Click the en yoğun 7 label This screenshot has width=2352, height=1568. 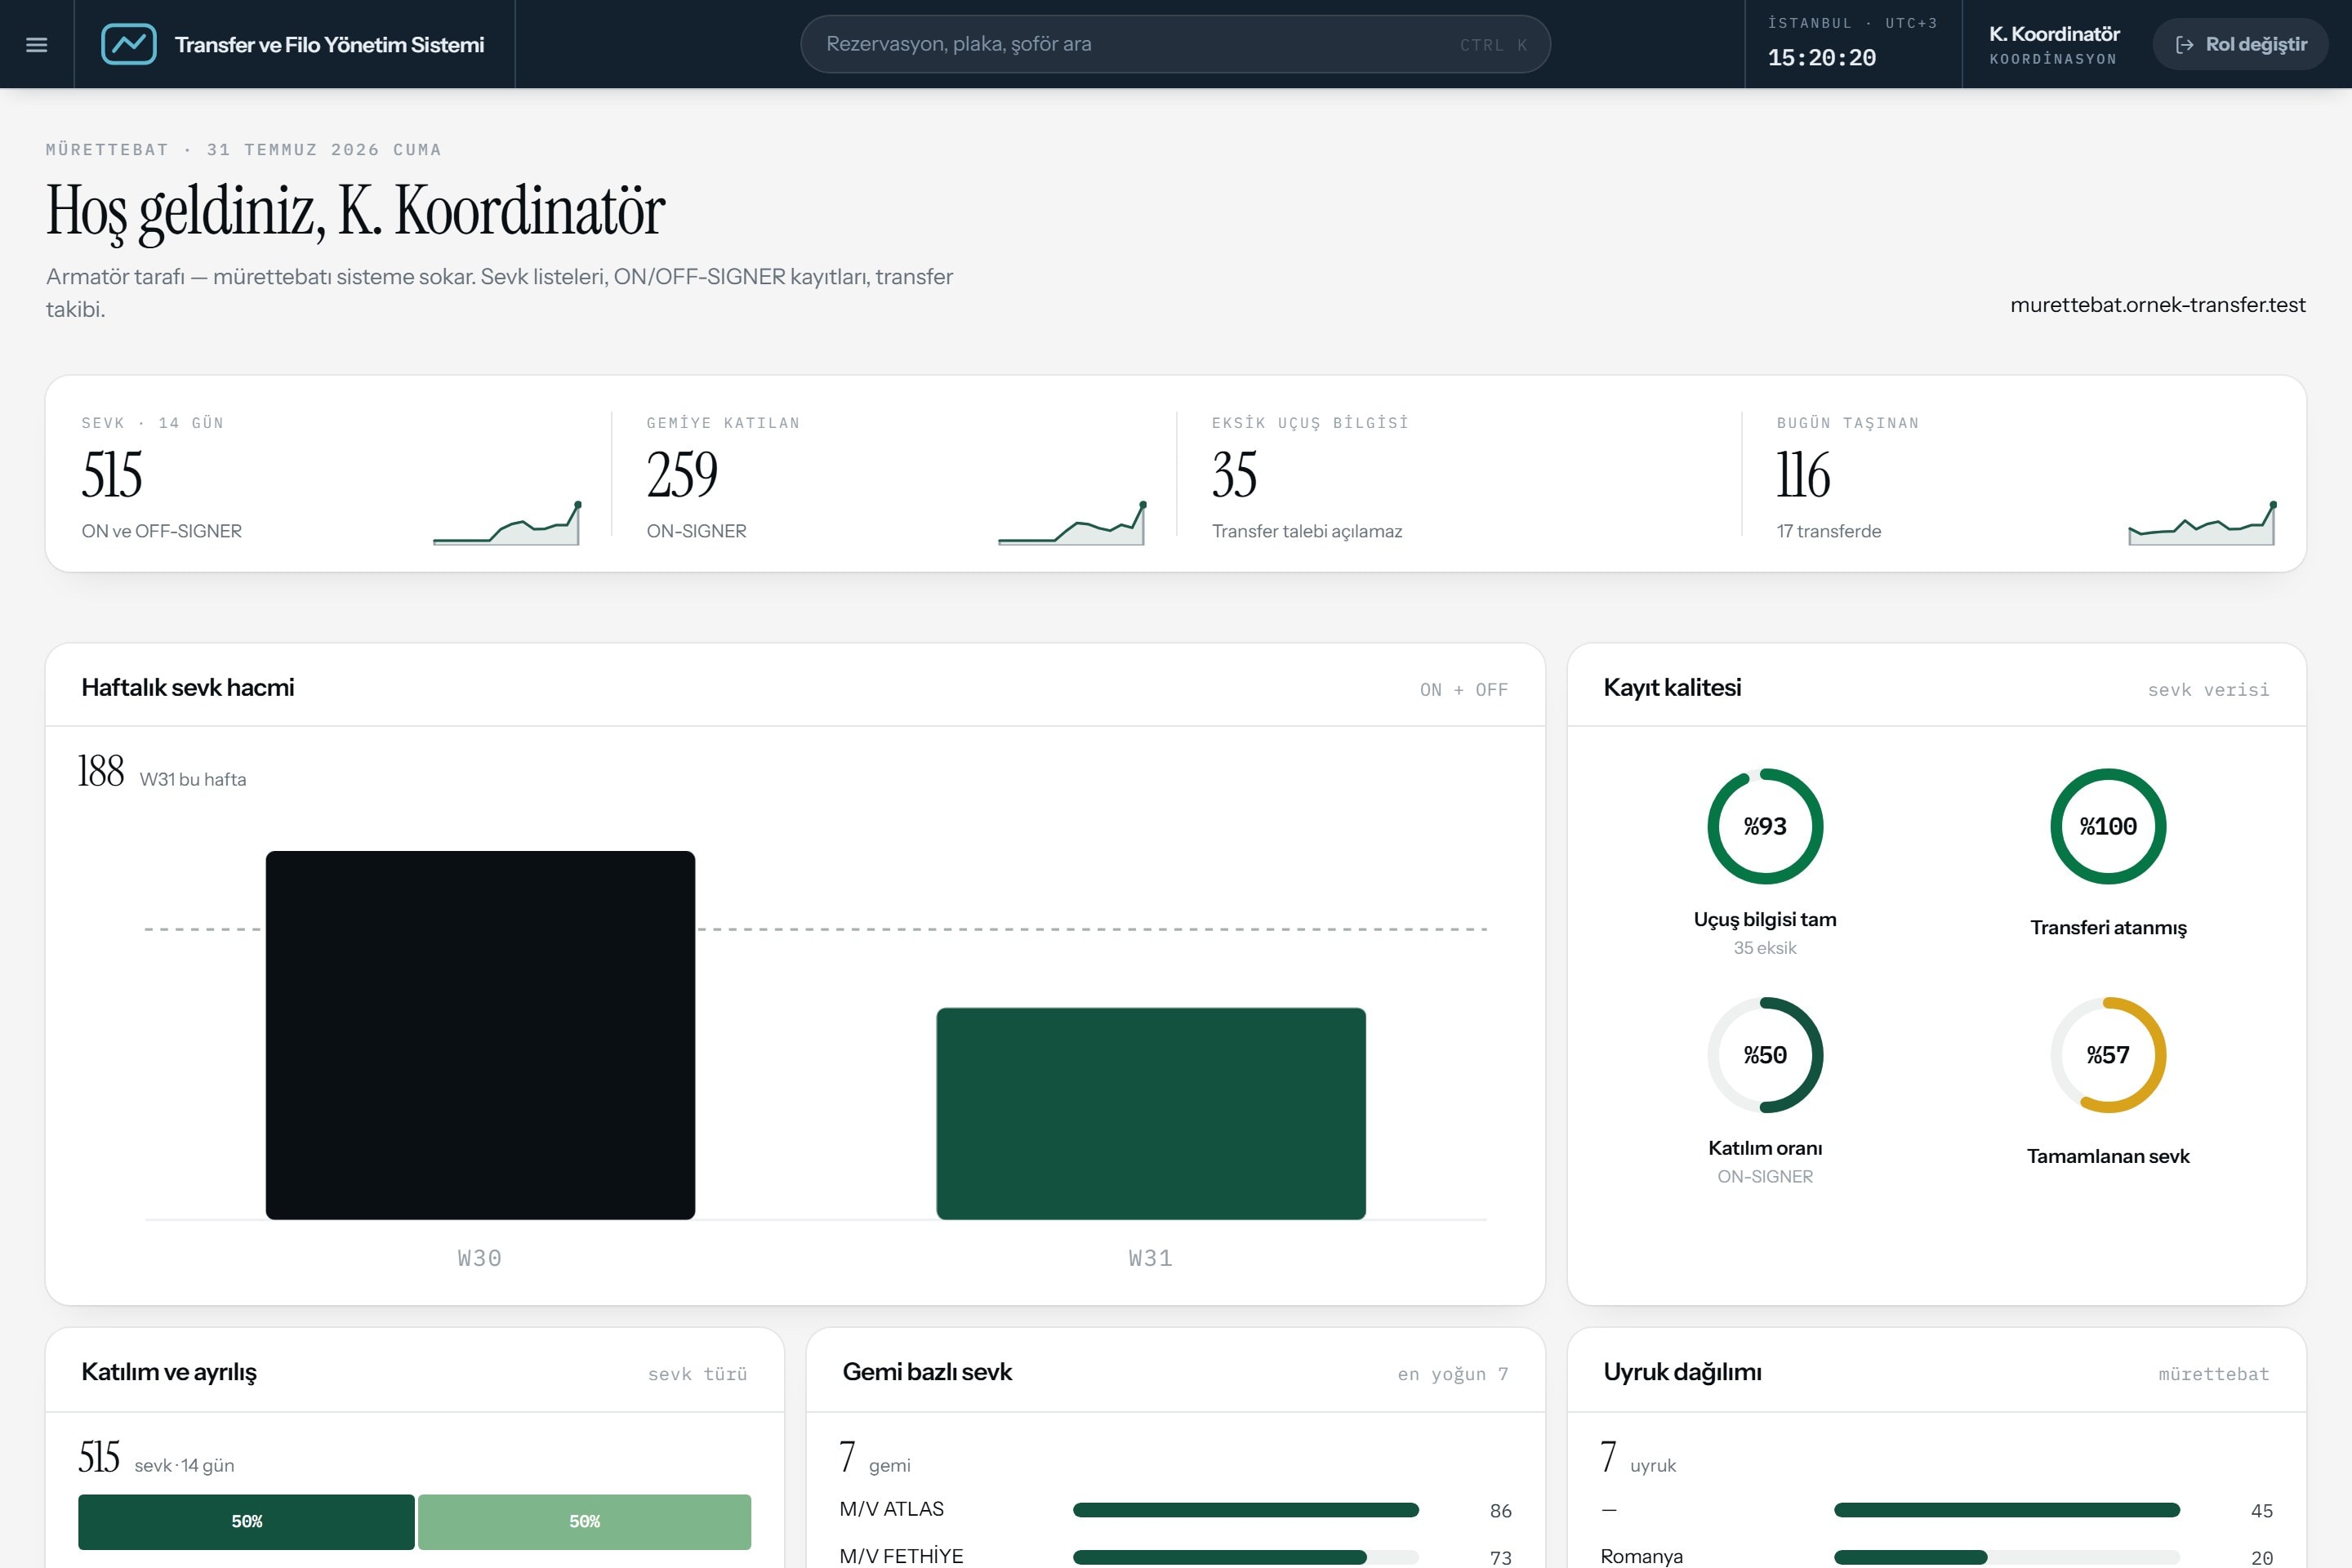click(x=1453, y=1374)
